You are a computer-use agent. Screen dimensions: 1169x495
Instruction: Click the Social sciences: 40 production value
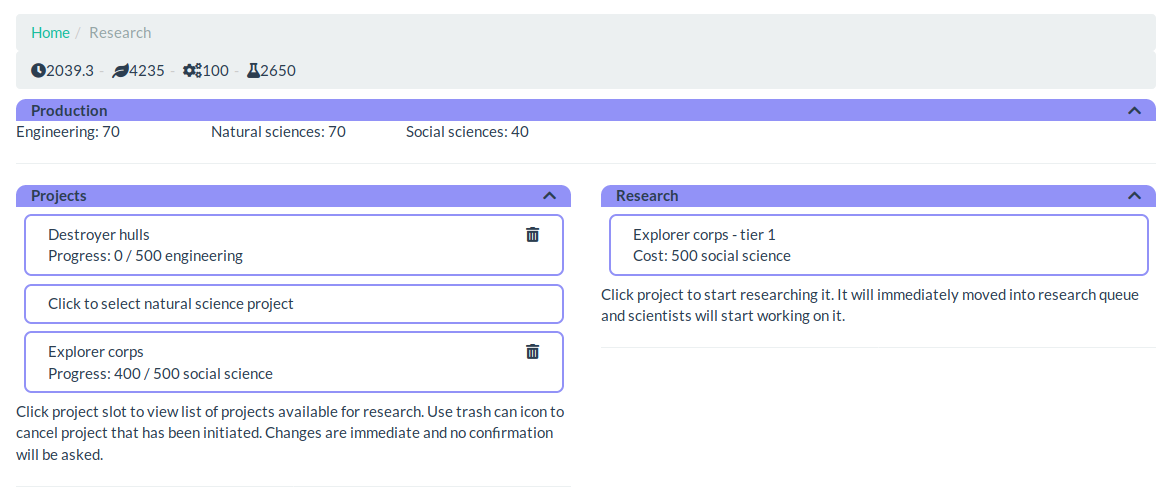pos(467,133)
